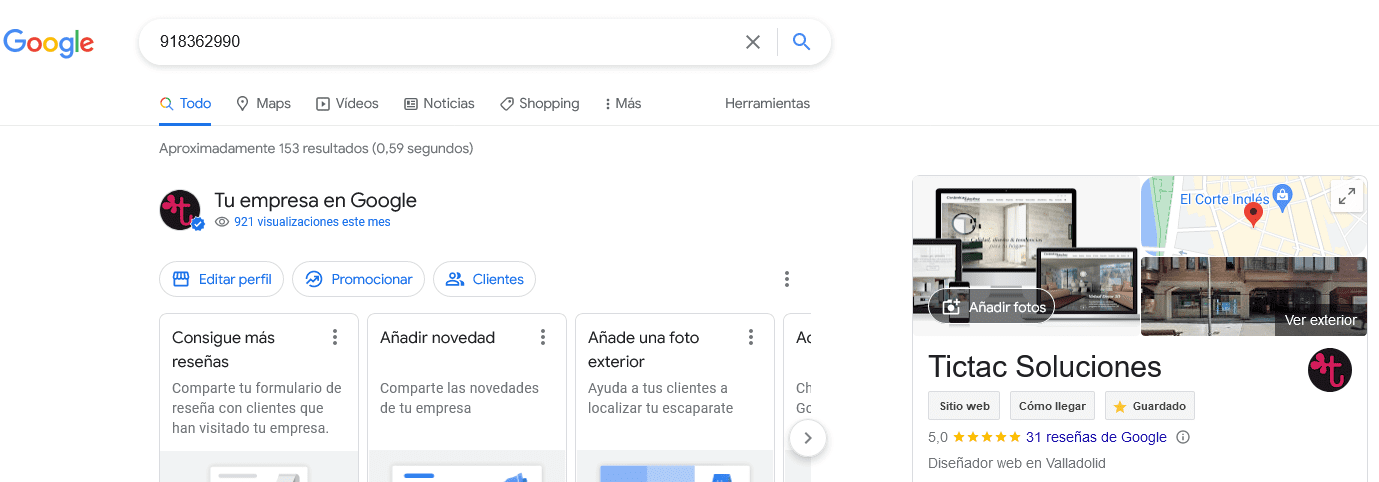Click the Cómo llegar button
The height and width of the screenshot is (482, 1379).
click(x=1052, y=406)
